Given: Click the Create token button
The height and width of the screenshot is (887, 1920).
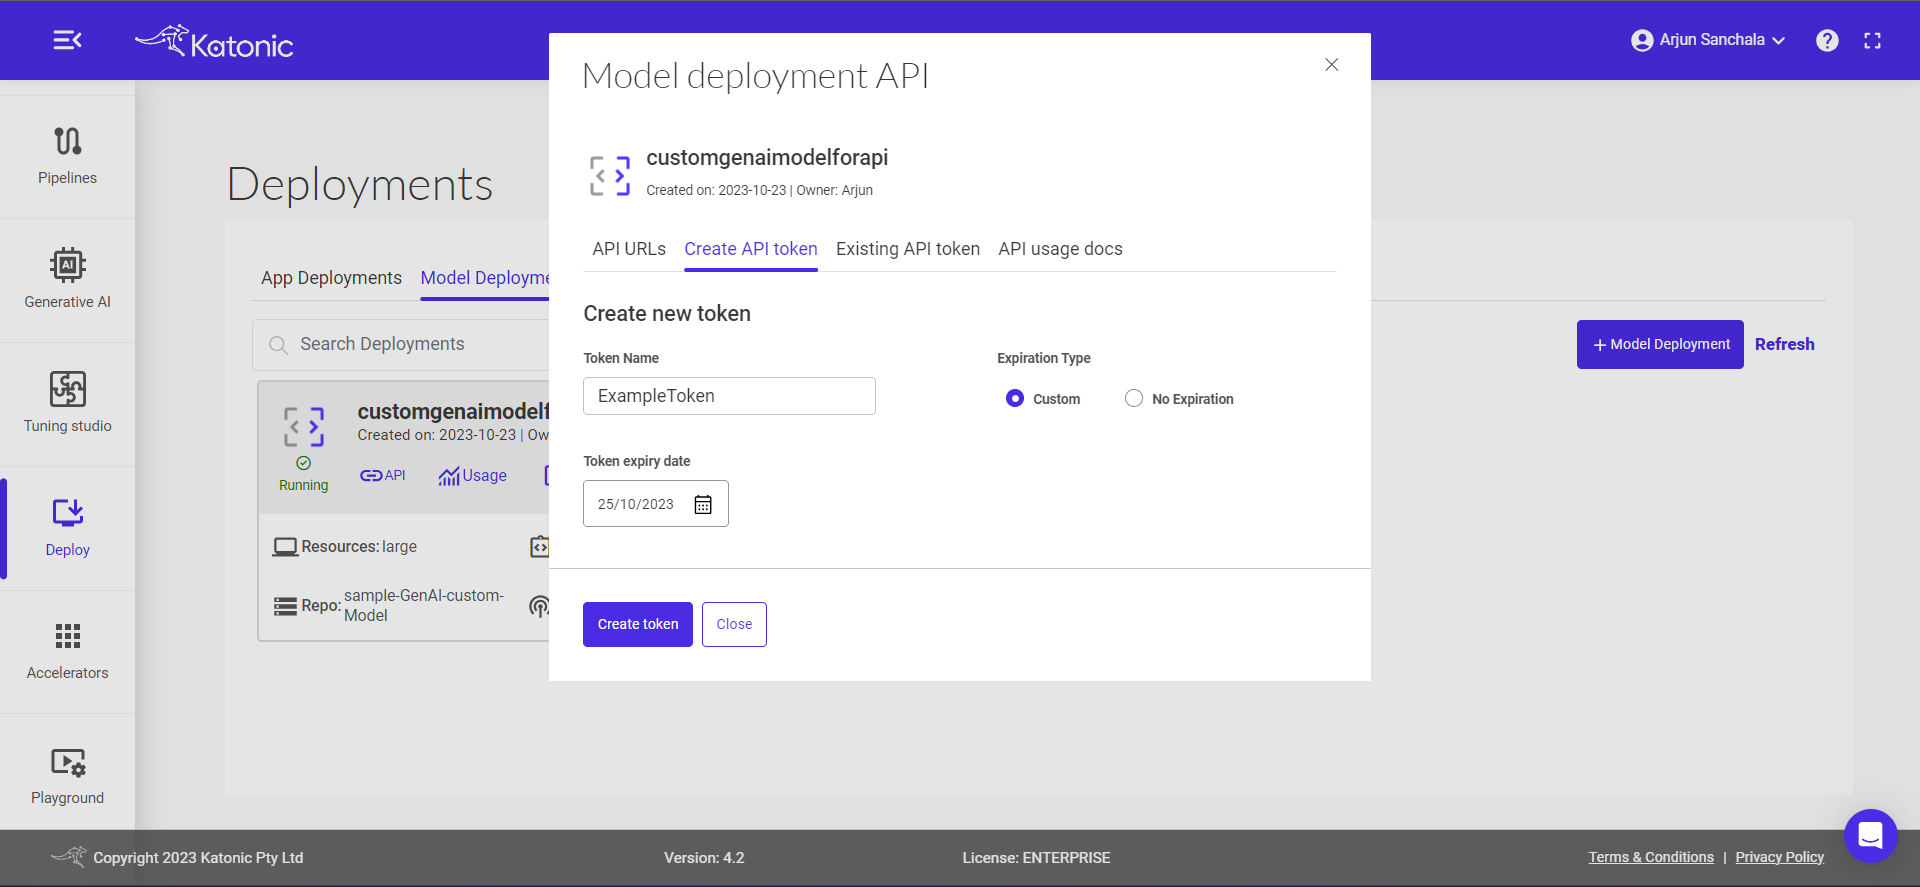Looking at the screenshot, I should pyautogui.click(x=638, y=624).
